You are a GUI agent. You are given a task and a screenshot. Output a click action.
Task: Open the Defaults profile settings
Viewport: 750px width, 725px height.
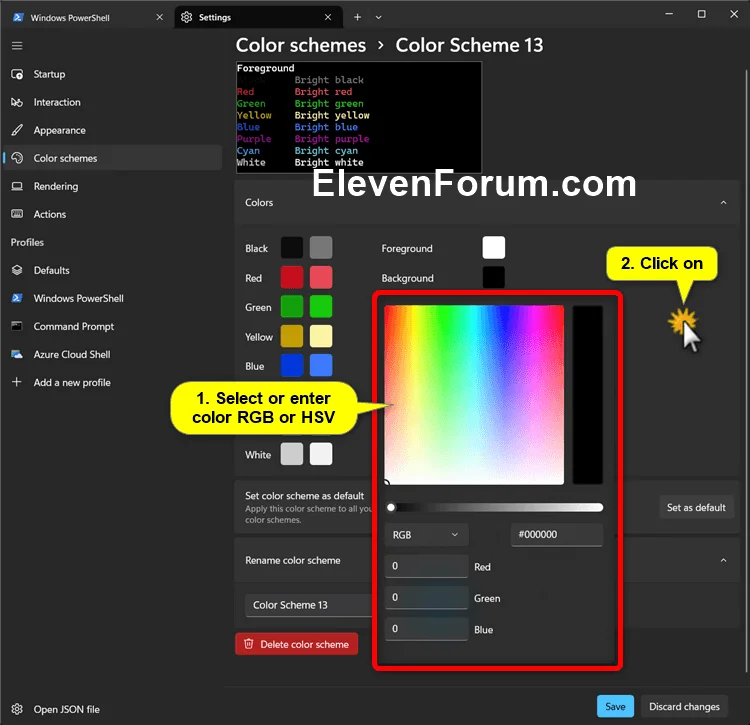[113, 270]
